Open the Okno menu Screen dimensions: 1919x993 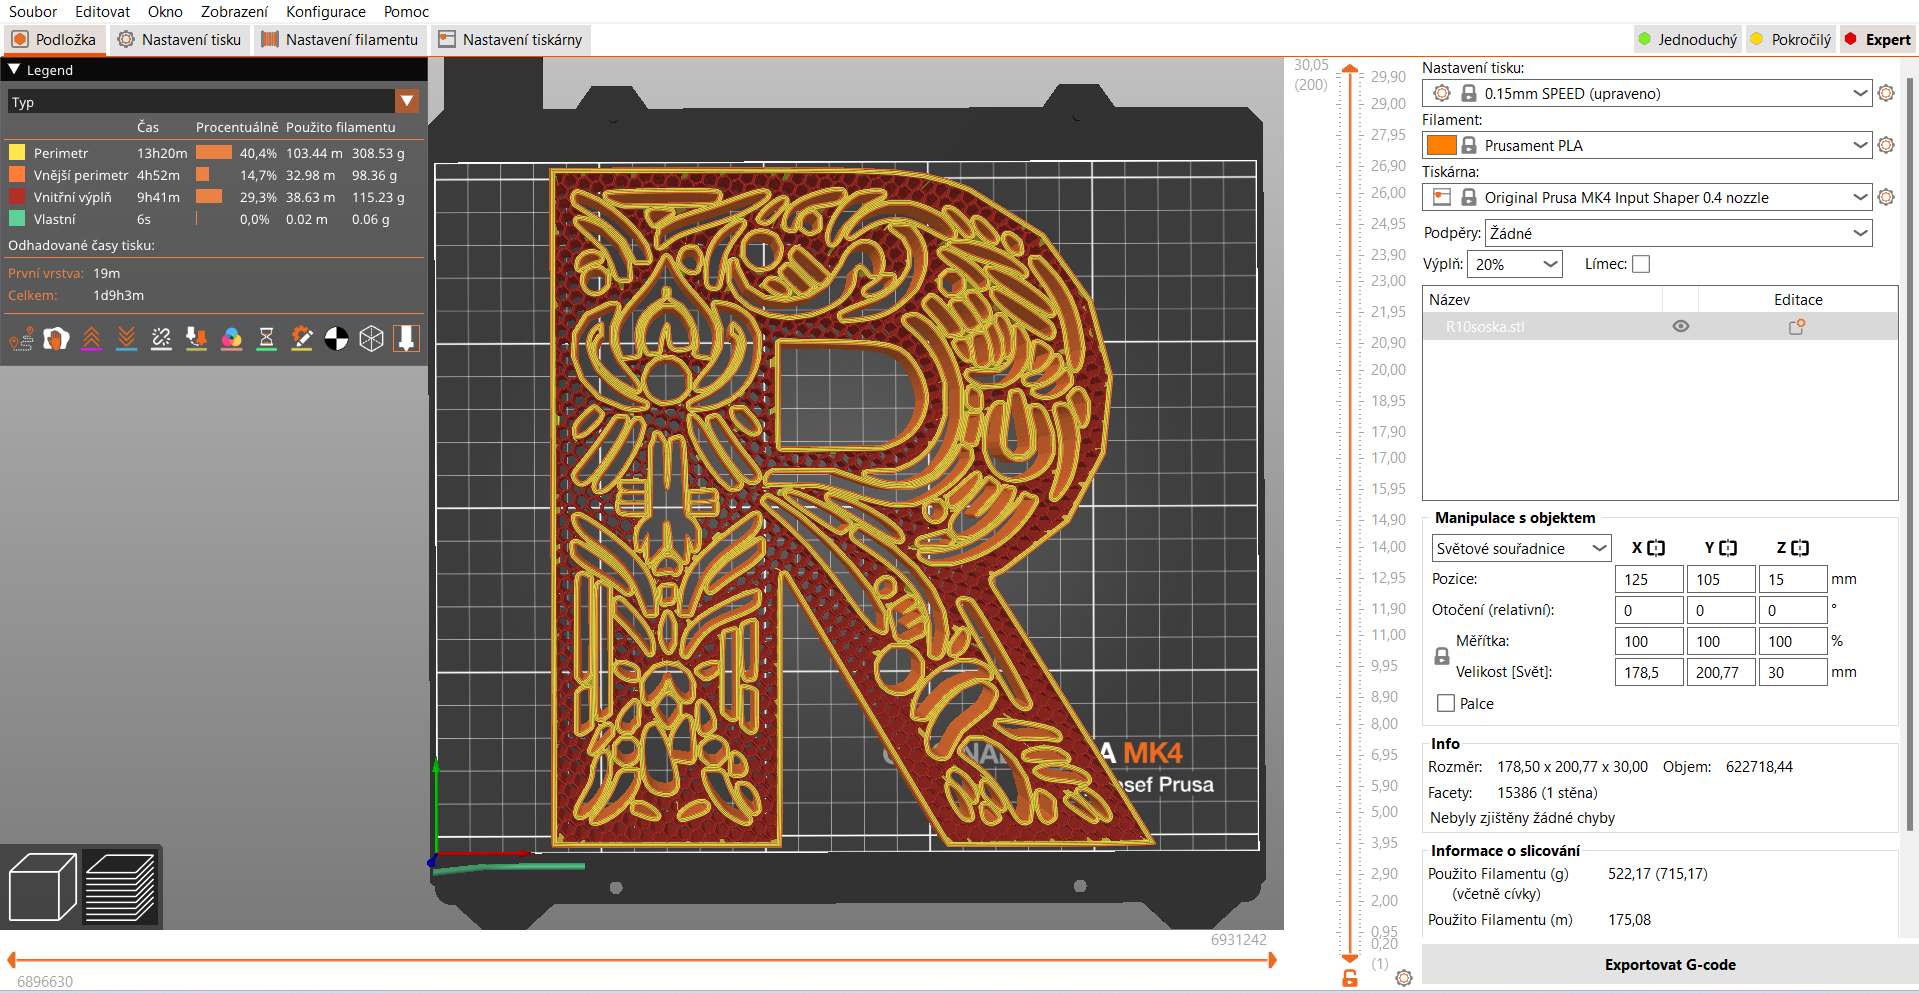(x=165, y=12)
